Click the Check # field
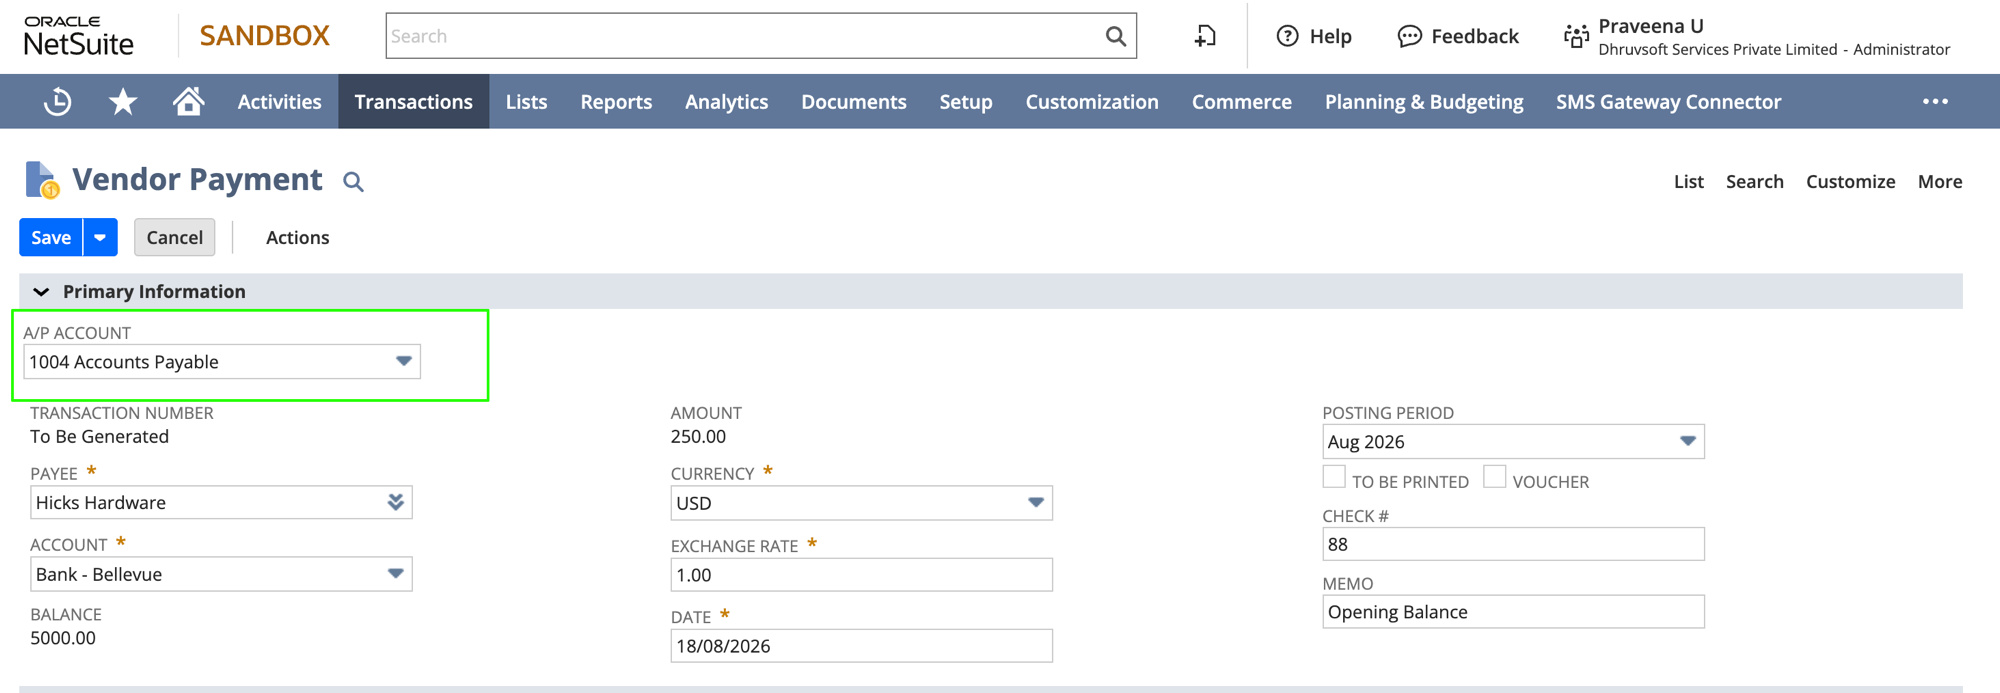 pos(1513,544)
